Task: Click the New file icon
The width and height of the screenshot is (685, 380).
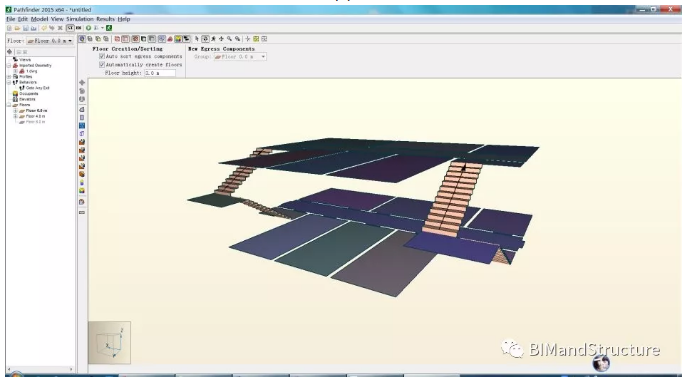Action: 9,28
